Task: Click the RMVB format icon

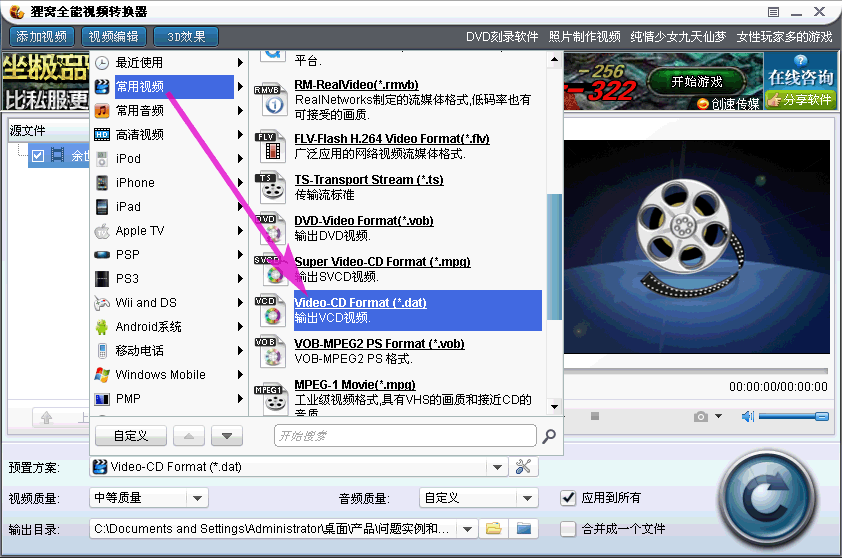Action: pyautogui.click(x=272, y=100)
